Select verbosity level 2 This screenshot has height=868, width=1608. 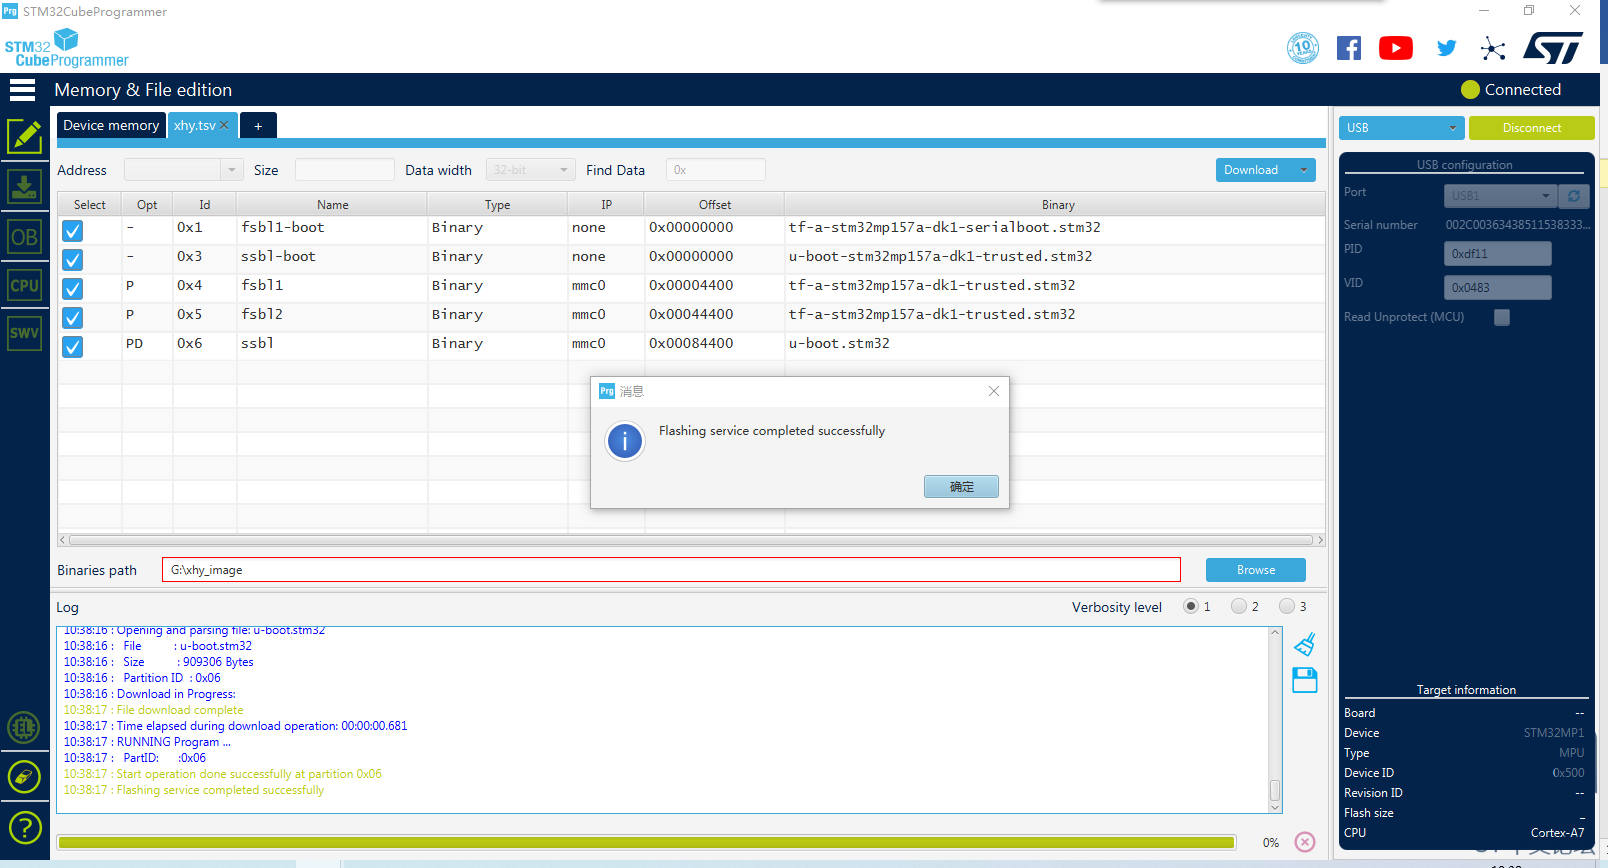(1239, 606)
